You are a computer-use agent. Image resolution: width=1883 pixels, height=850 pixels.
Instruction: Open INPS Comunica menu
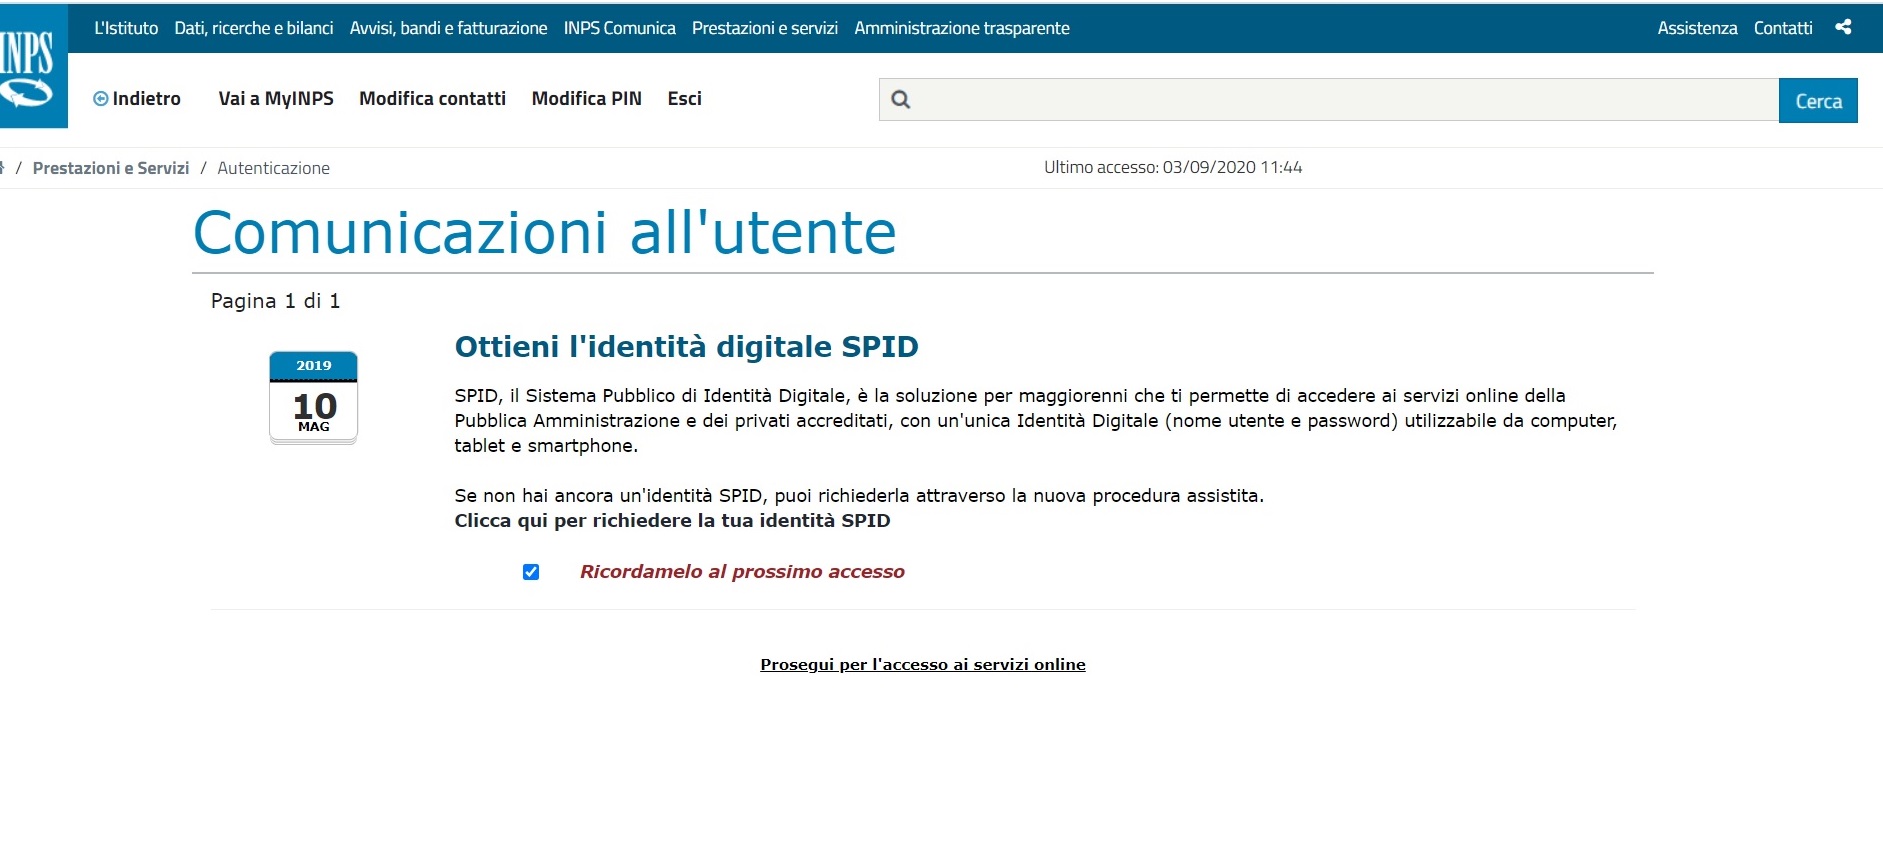point(619,28)
